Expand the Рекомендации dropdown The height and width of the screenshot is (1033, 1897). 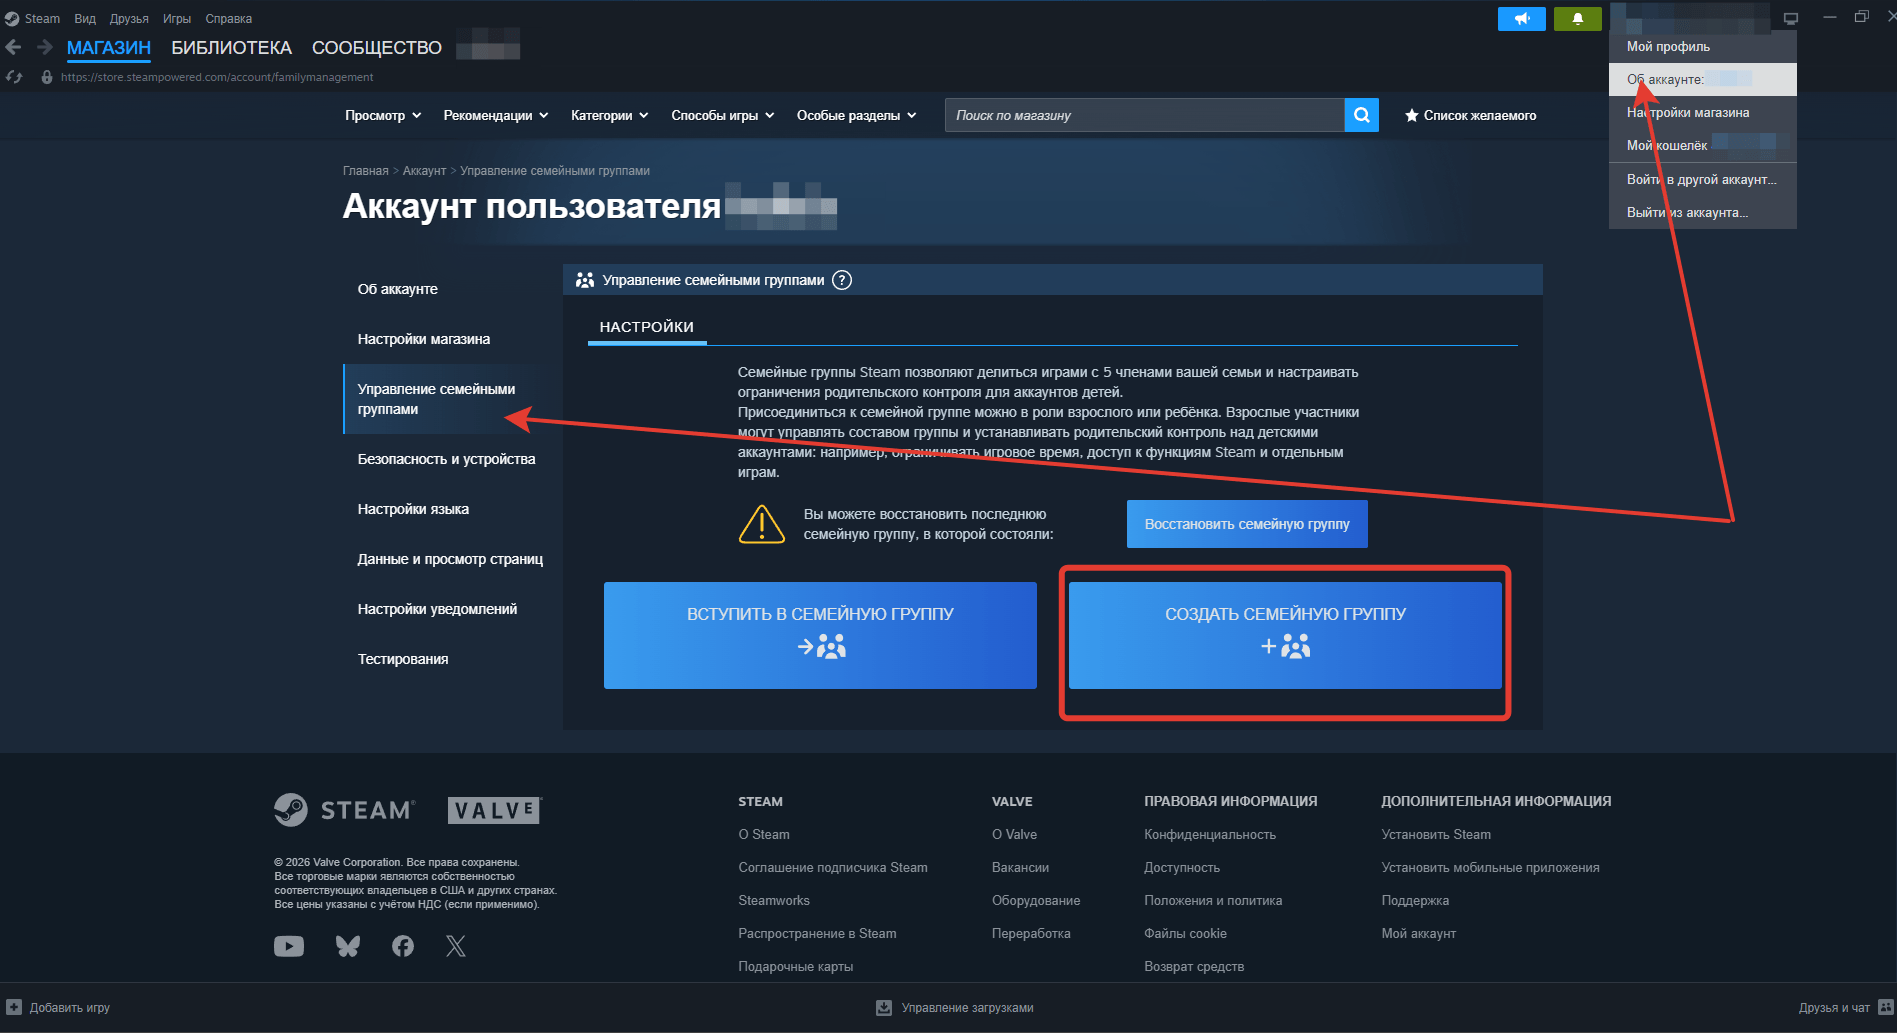click(x=496, y=115)
